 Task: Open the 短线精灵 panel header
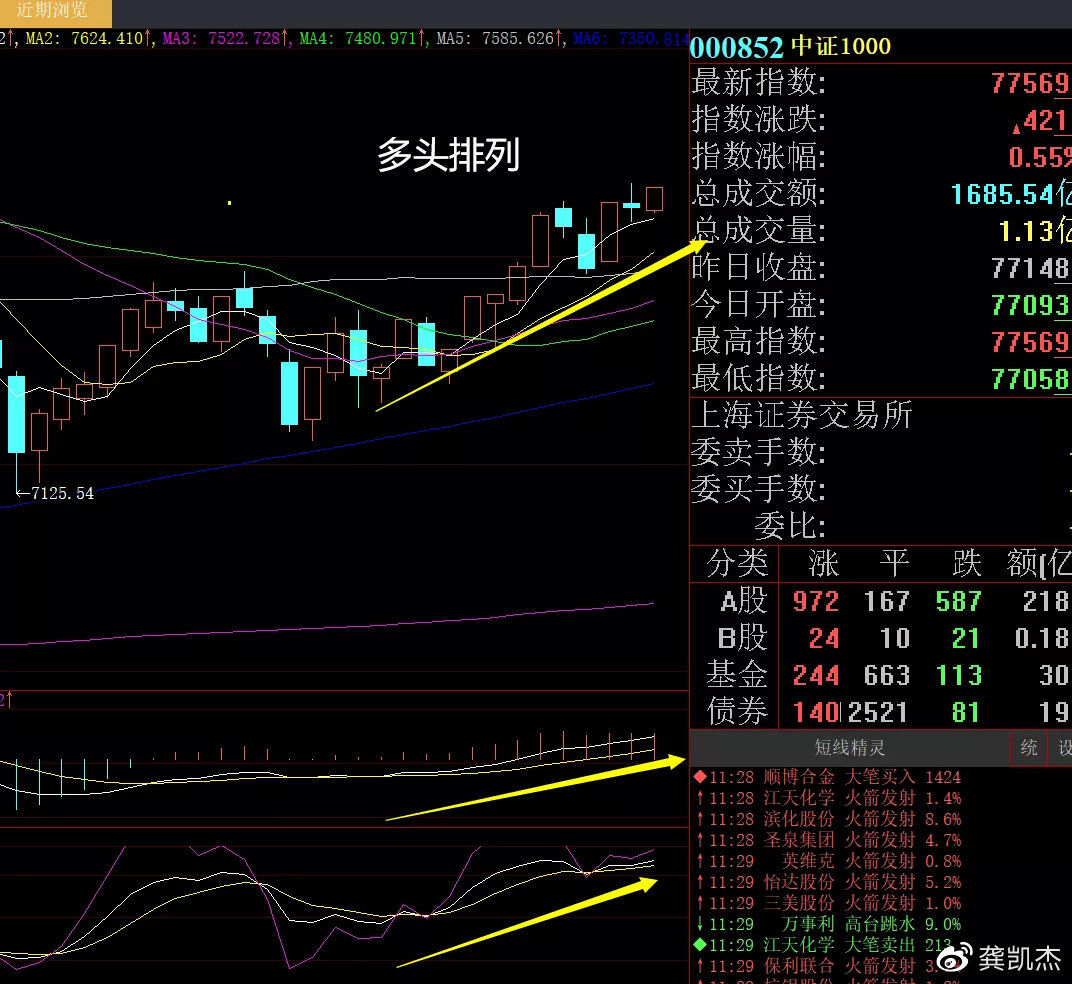pyautogui.click(x=849, y=748)
